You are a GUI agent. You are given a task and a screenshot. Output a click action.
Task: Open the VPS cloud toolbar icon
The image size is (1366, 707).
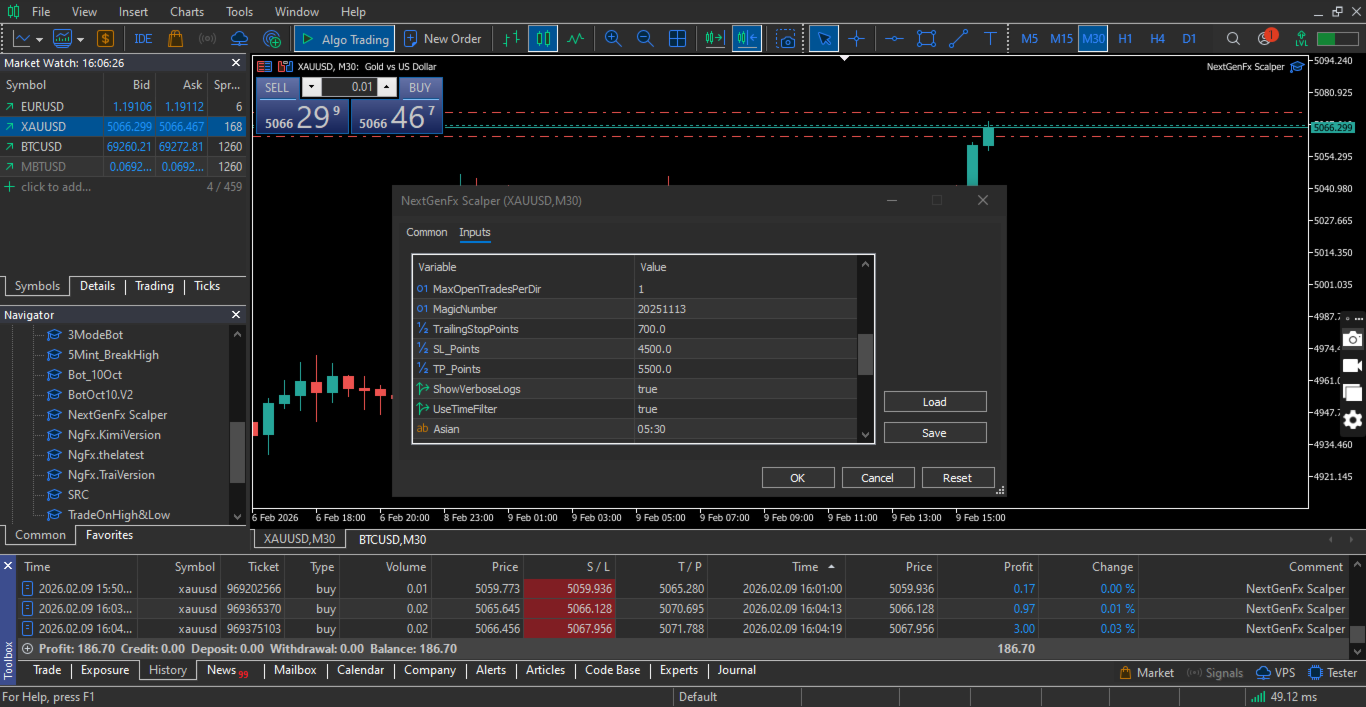click(x=240, y=39)
